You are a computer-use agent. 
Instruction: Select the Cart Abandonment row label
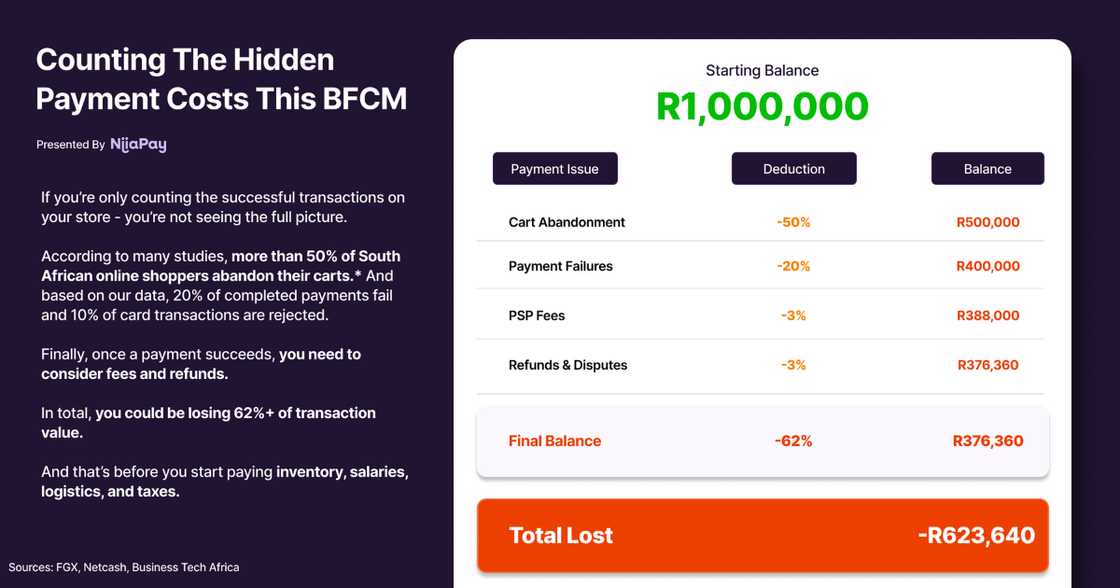566,222
